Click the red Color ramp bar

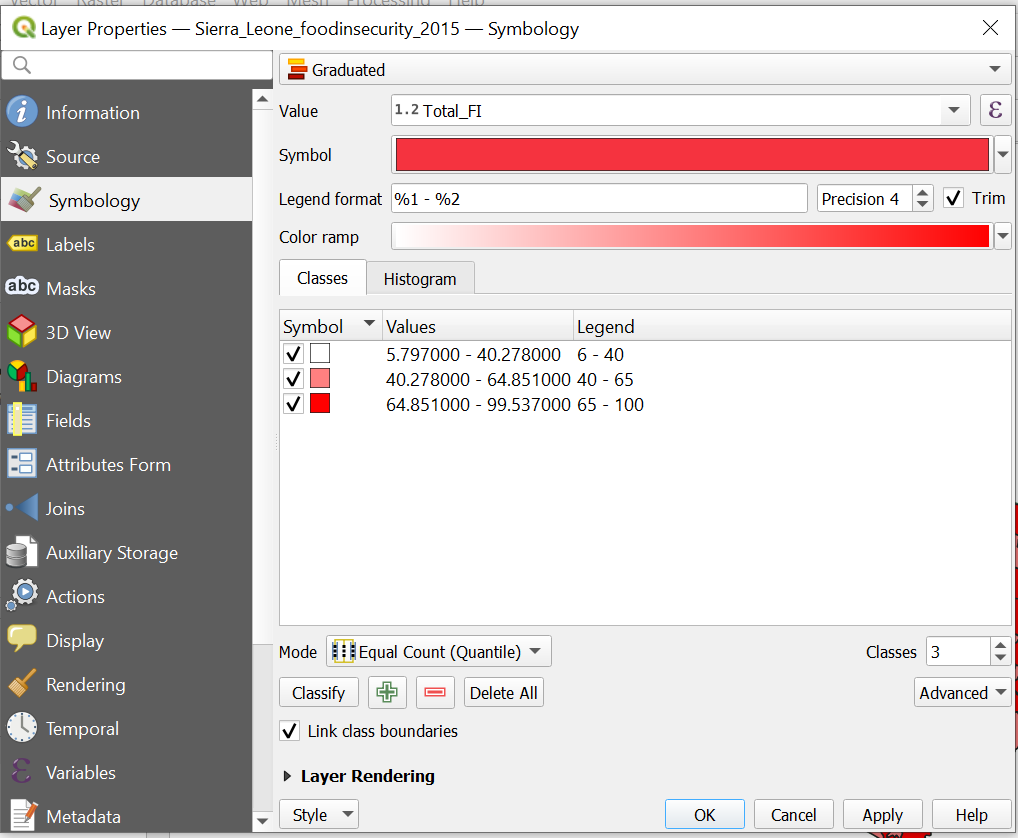click(x=691, y=237)
